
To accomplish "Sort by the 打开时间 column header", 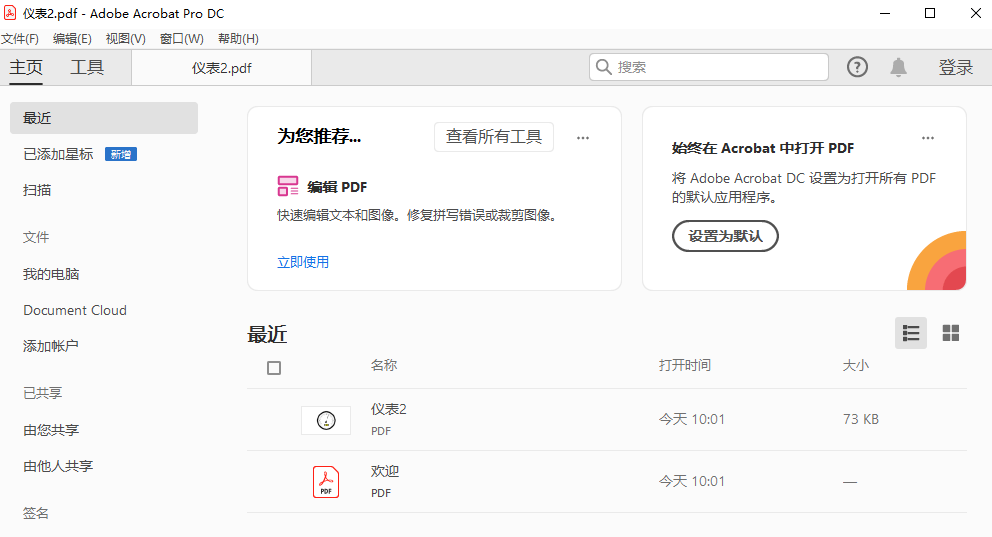I will point(685,365).
